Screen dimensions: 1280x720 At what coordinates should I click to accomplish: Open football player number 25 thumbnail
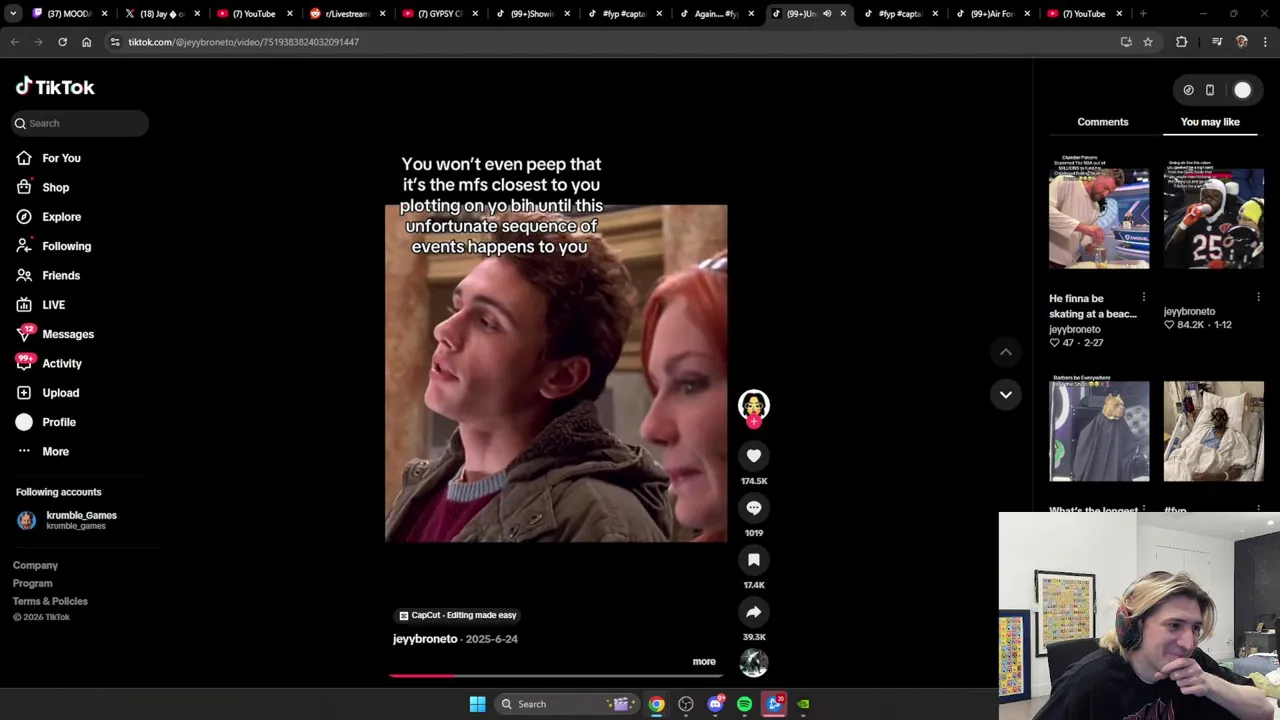(x=1213, y=212)
